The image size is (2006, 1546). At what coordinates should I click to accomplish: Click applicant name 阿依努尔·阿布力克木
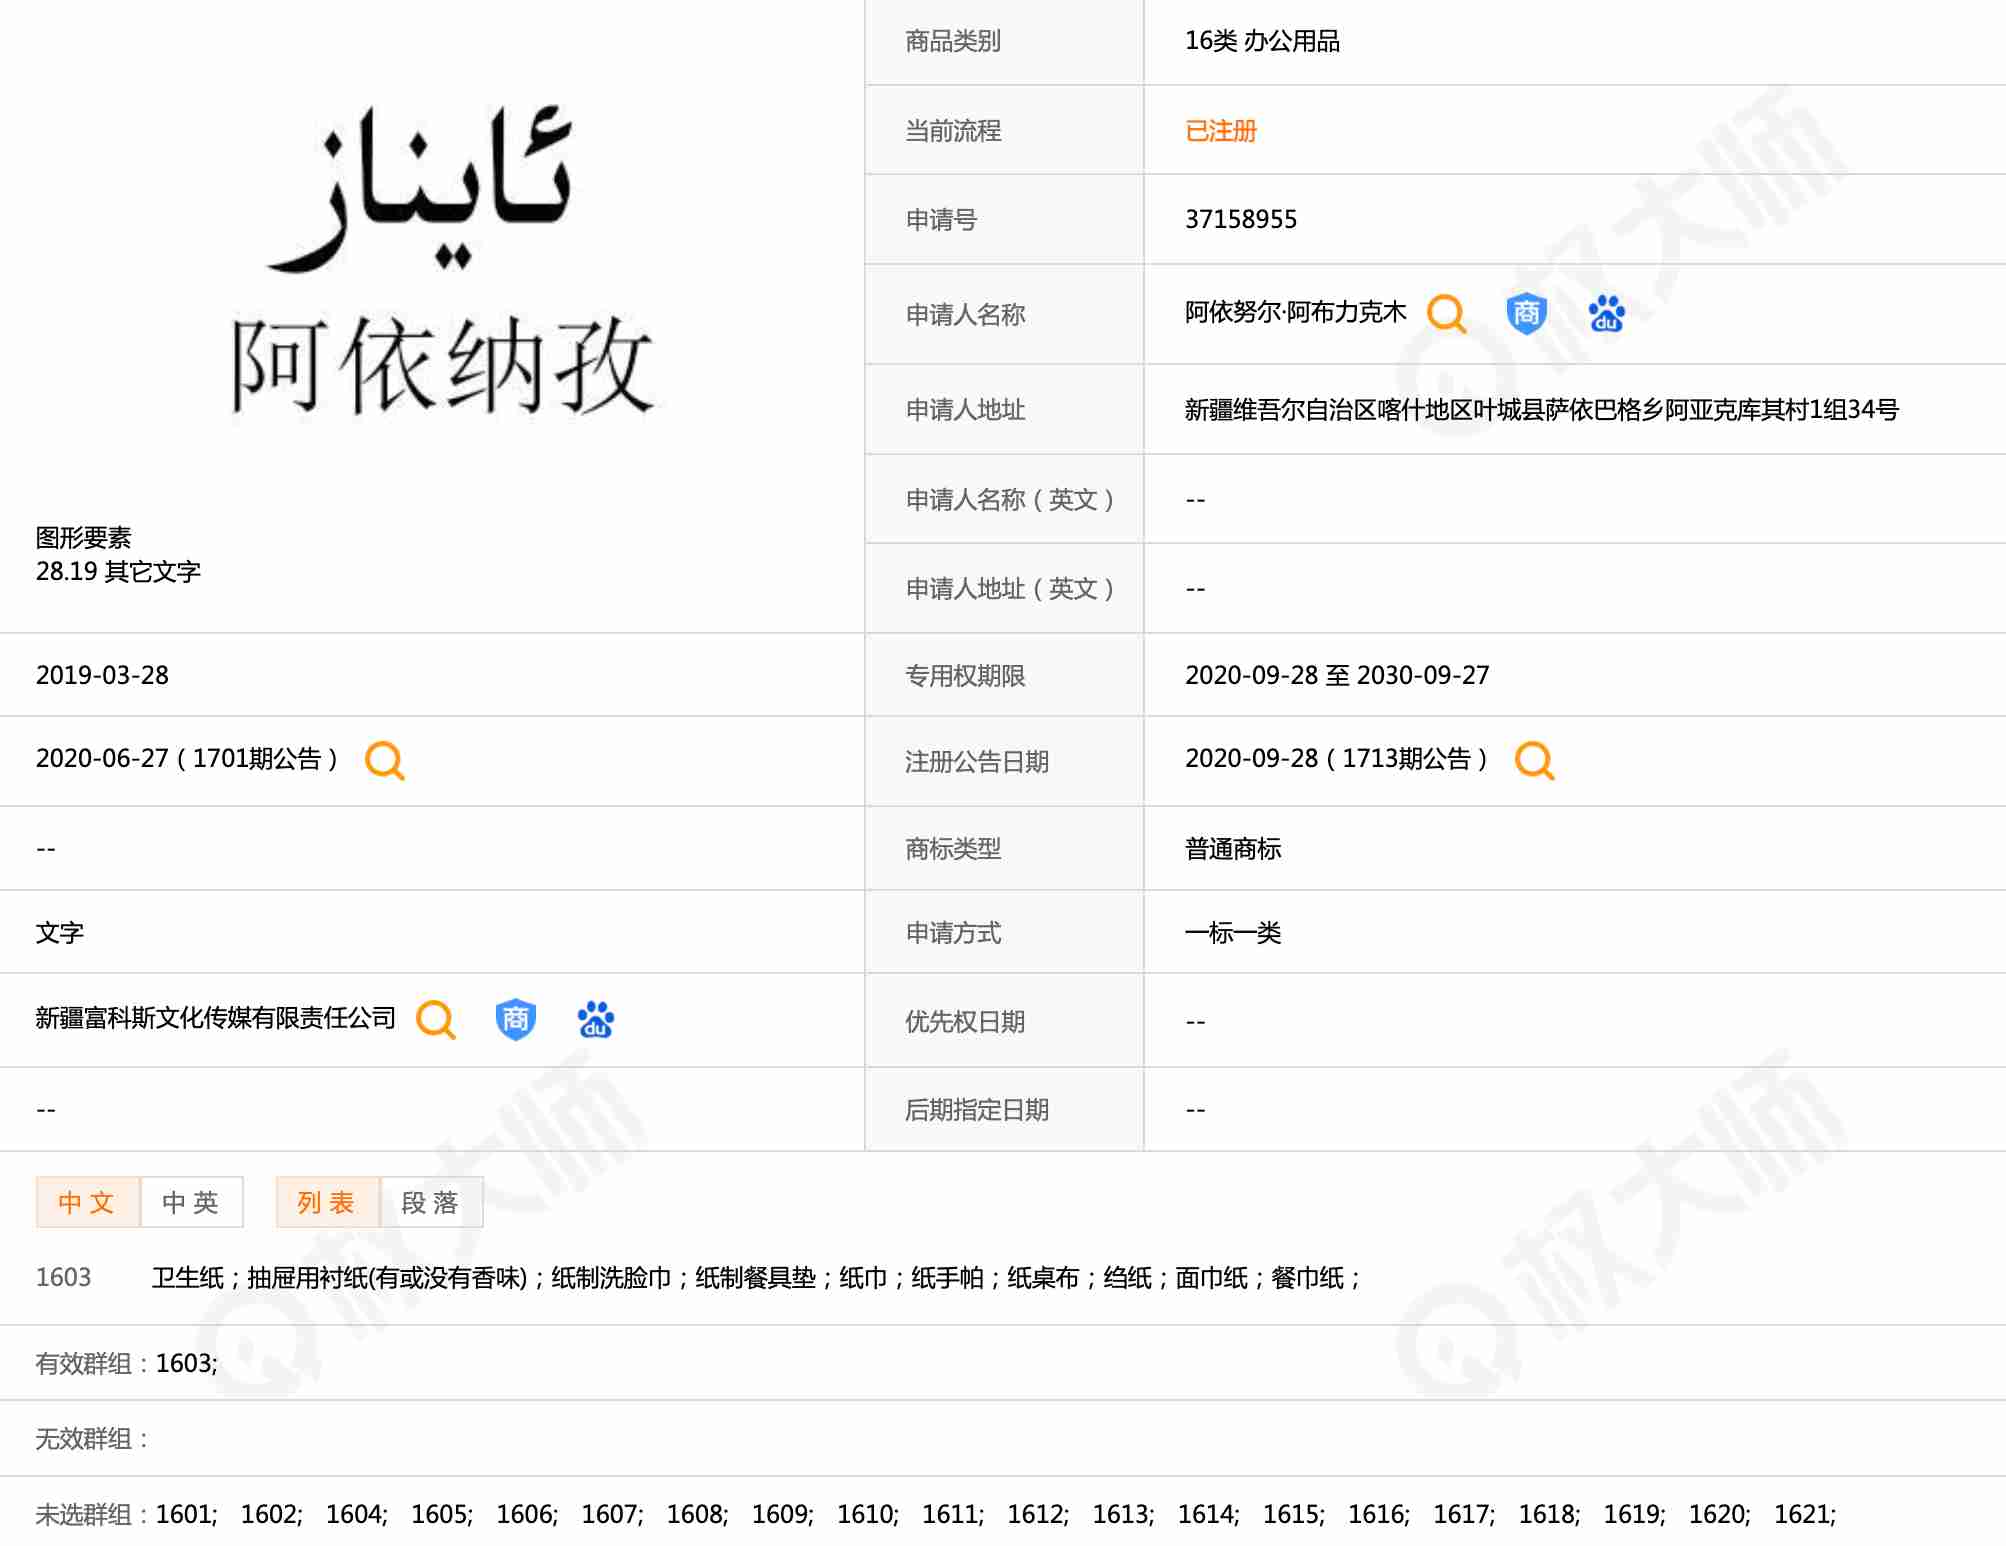click(x=1295, y=313)
